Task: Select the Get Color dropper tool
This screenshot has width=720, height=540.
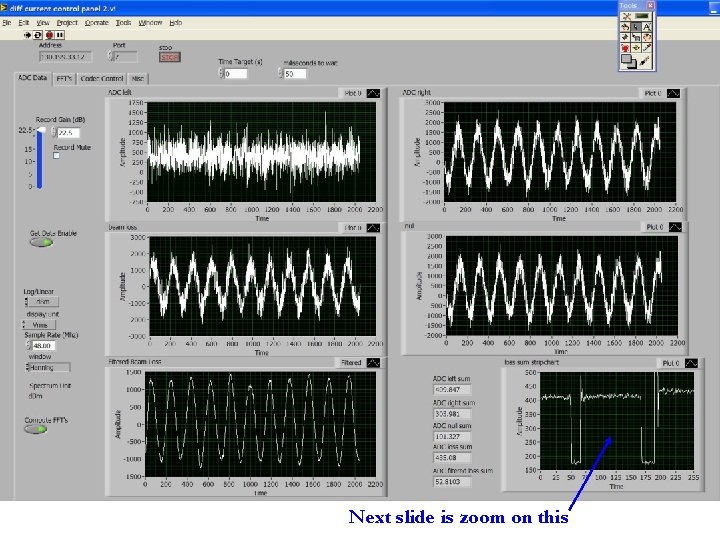Action: pyautogui.click(x=647, y=48)
